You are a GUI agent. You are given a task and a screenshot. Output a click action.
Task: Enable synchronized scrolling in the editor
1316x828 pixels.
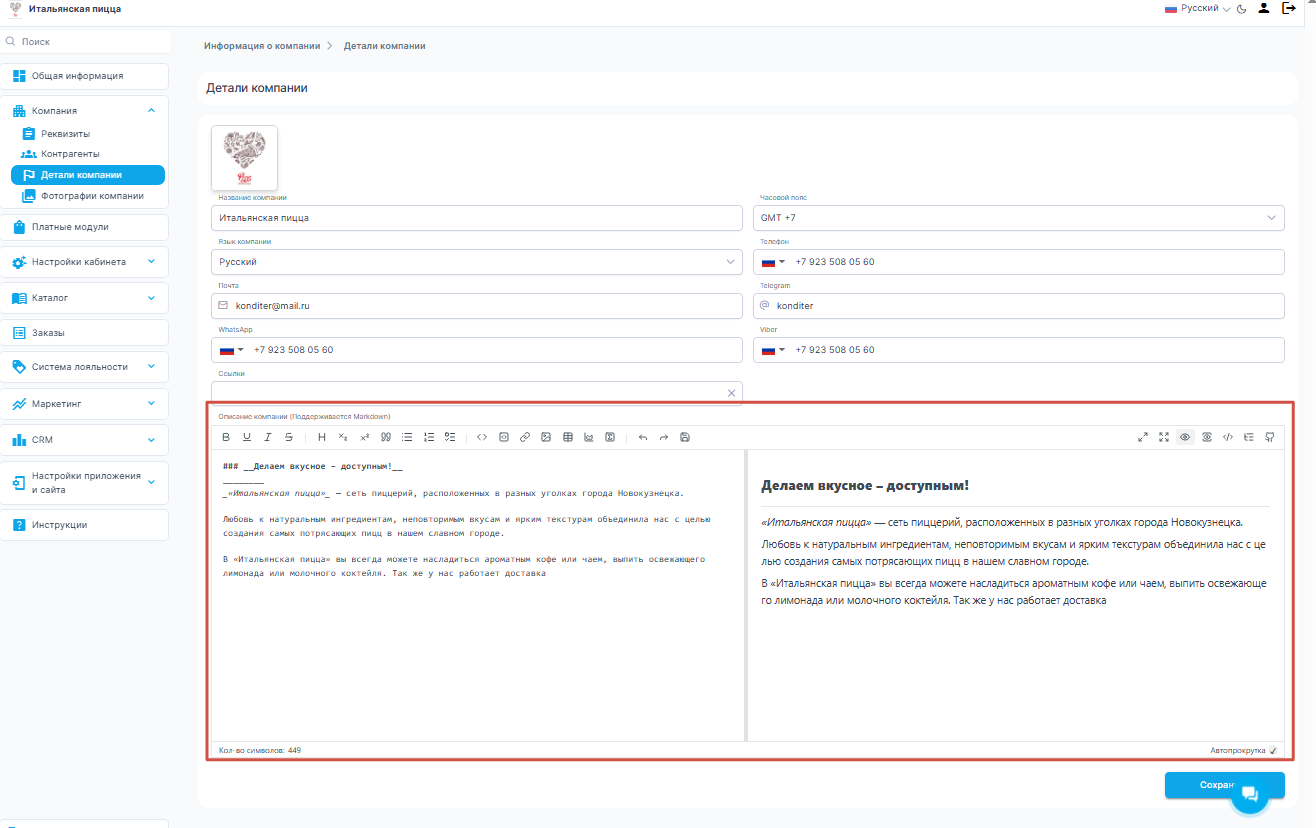[1206, 437]
